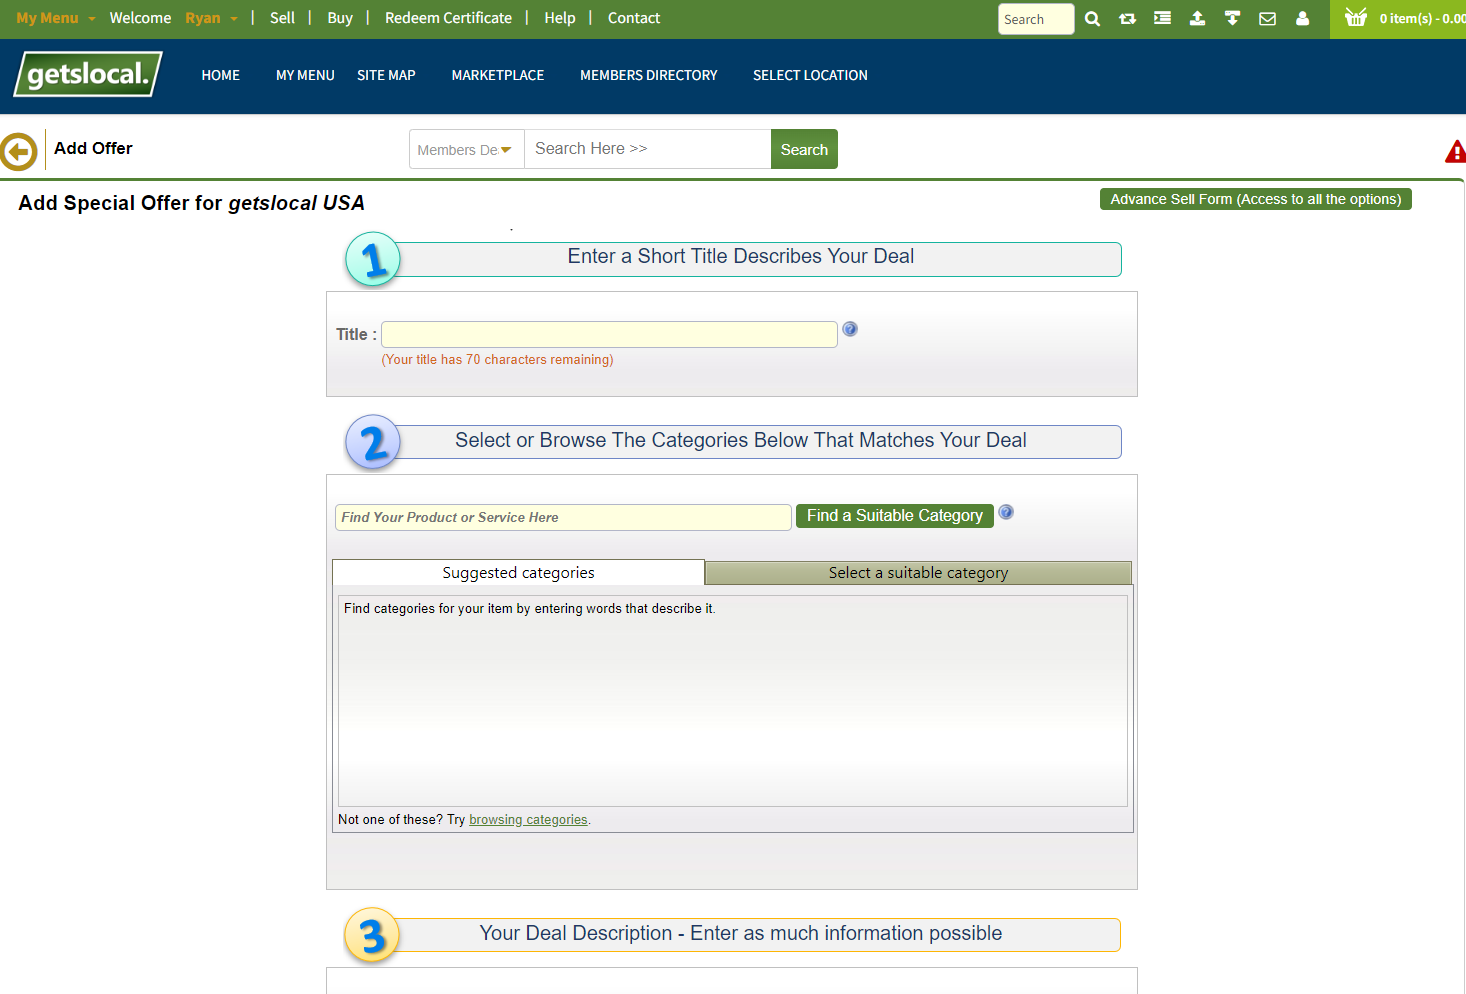This screenshot has width=1466, height=994.
Task: Click Find a Suitable Category button
Action: tap(895, 516)
